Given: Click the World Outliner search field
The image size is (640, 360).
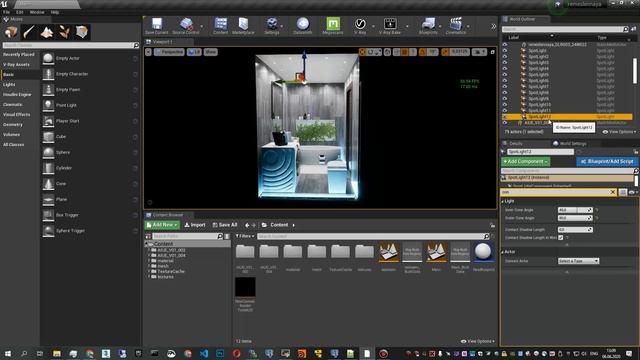Looking at the screenshot, I should pyautogui.click(x=565, y=29).
